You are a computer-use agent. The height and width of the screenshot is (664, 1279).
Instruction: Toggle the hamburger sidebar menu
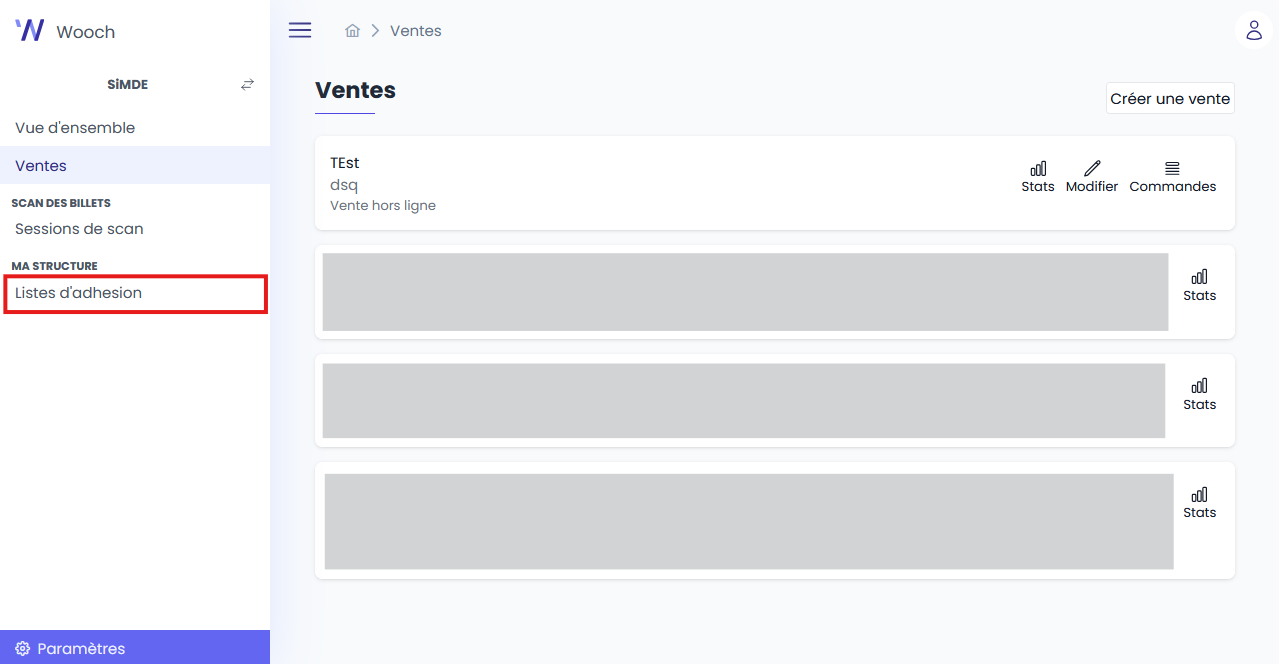pos(300,30)
